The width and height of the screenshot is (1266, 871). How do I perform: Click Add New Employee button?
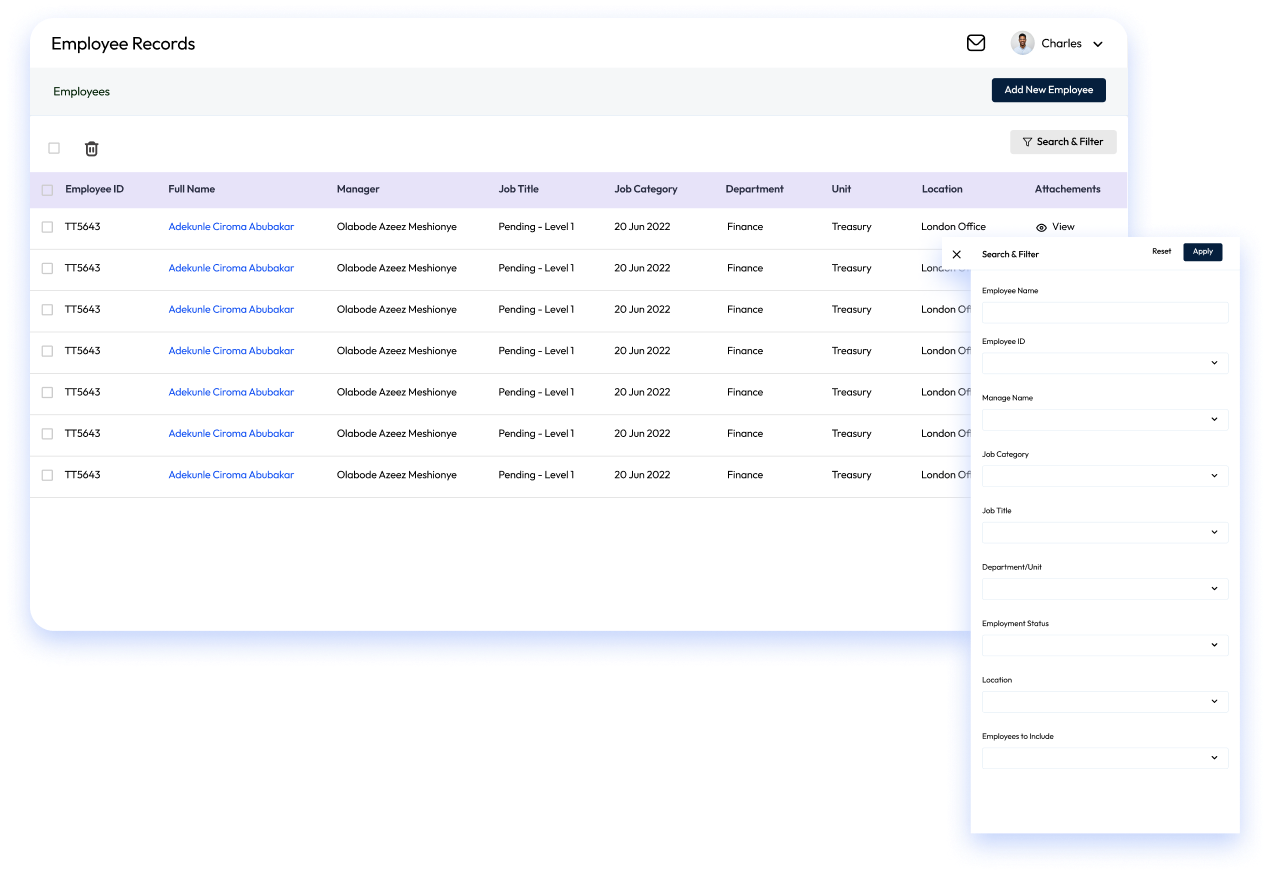click(x=1048, y=90)
